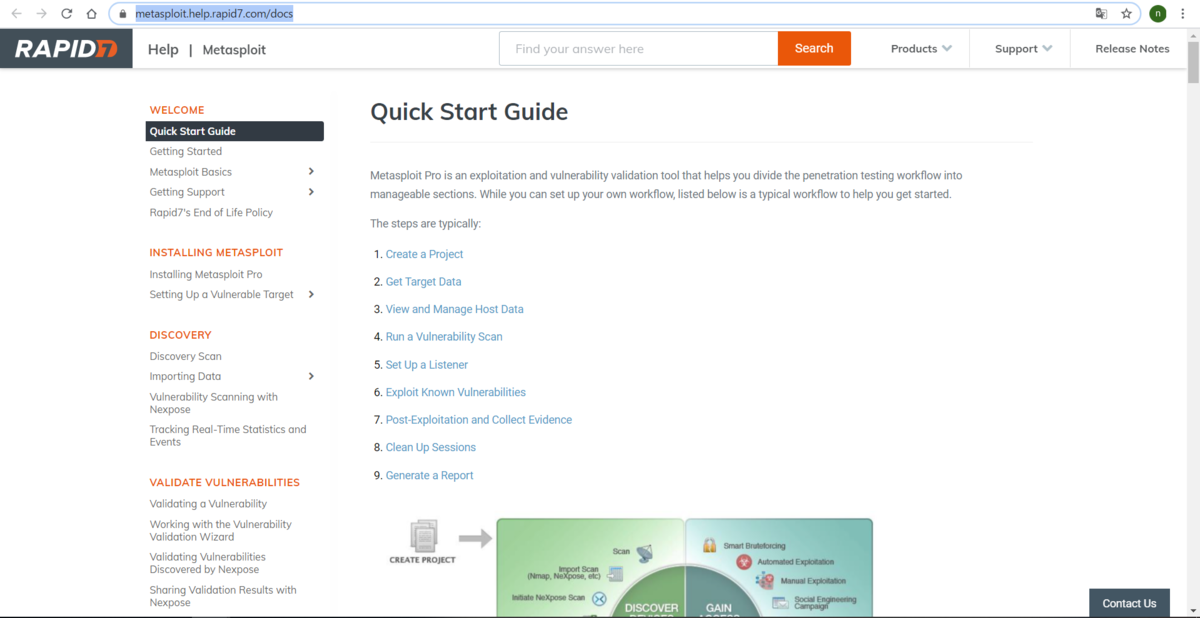Follow the Run a Vulnerability Scan link
Screen dimensions: 1200x618
444,337
